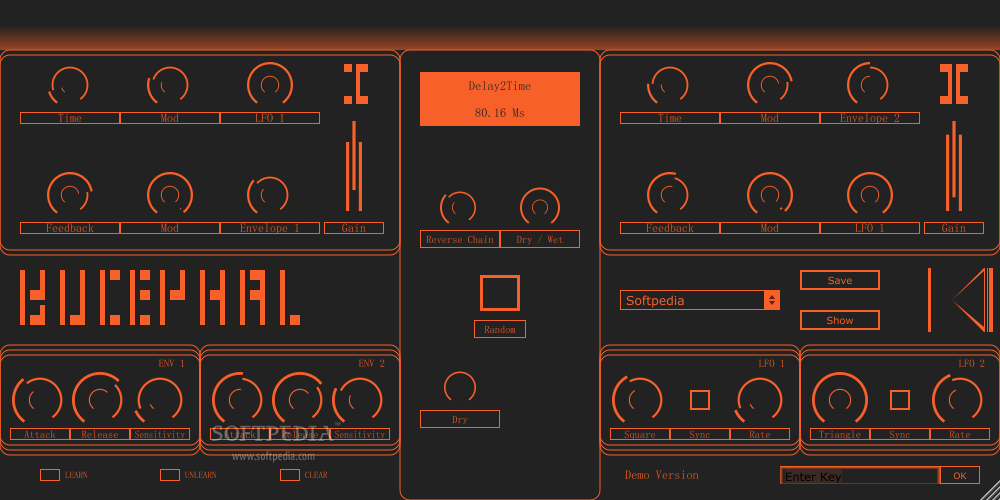Click the right delay Gain bar meter
1000x500 pixels.
point(953,166)
